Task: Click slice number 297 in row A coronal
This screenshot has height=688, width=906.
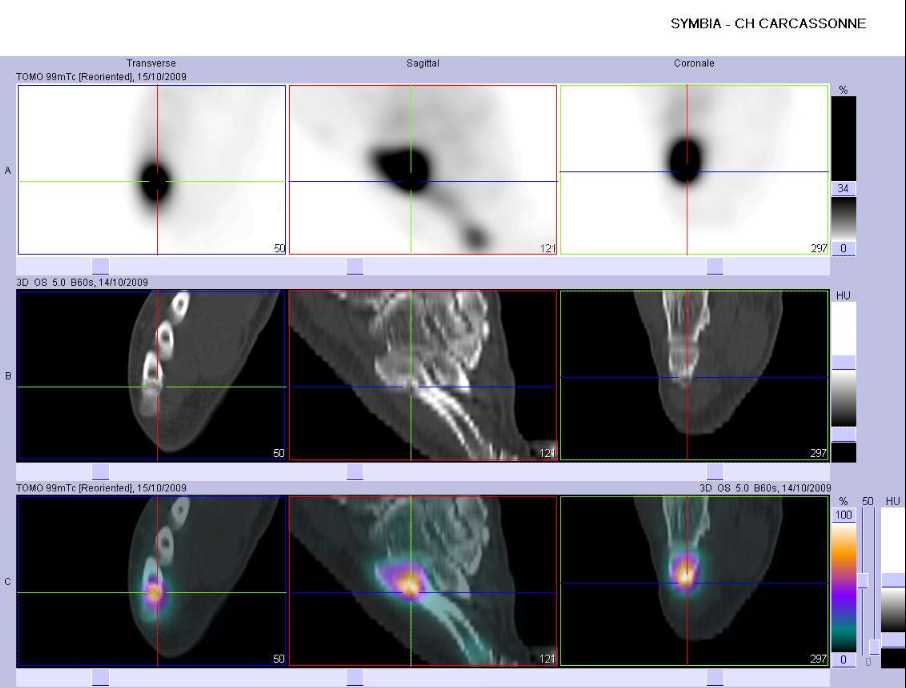Action: pyautogui.click(x=819, y=248)
